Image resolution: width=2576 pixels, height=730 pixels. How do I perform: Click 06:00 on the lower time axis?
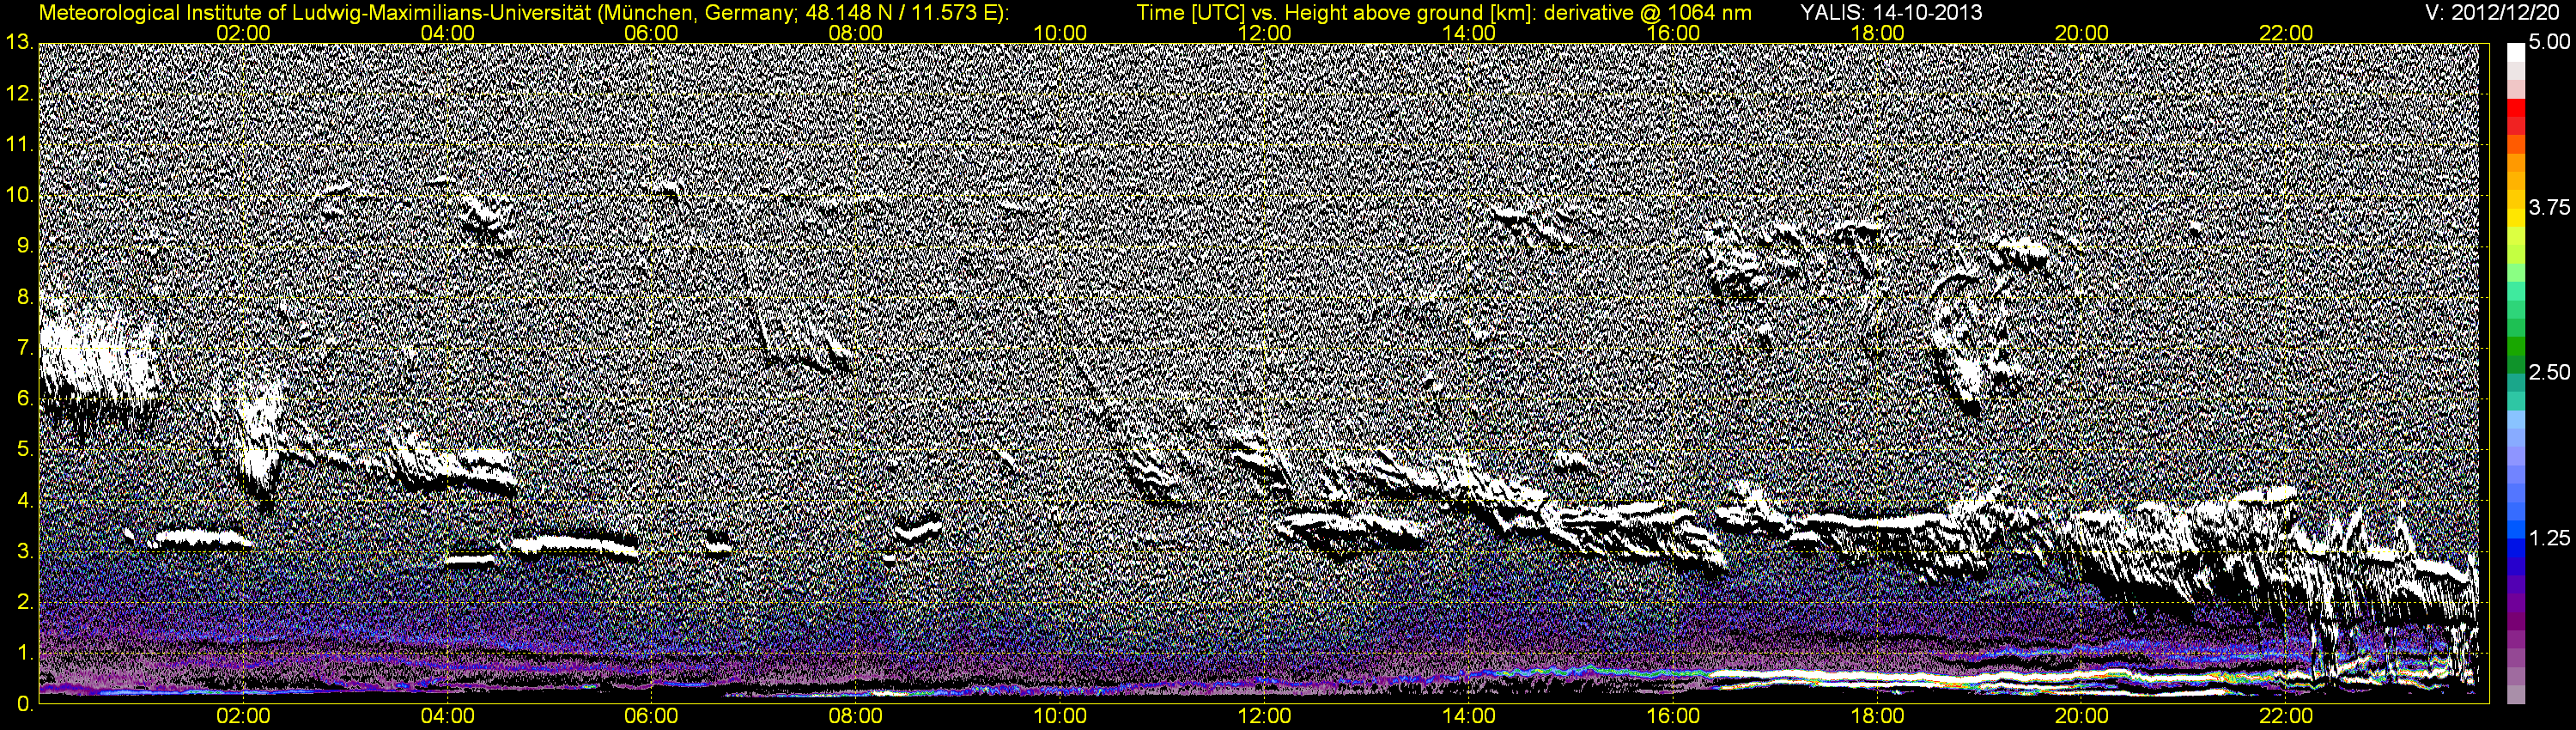tap(651, 716)
